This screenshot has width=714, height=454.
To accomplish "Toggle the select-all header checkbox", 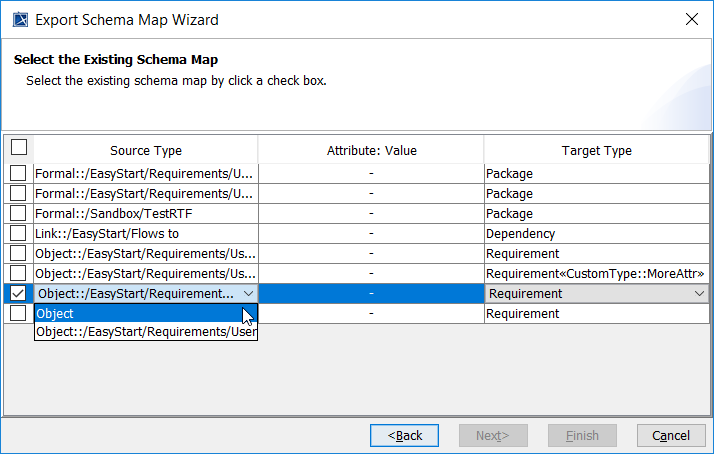I will 18,148.
